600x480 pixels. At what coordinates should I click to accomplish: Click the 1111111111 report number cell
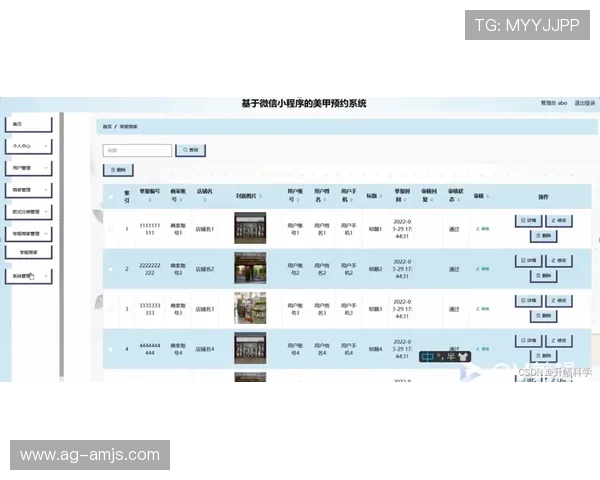point(150,229)
